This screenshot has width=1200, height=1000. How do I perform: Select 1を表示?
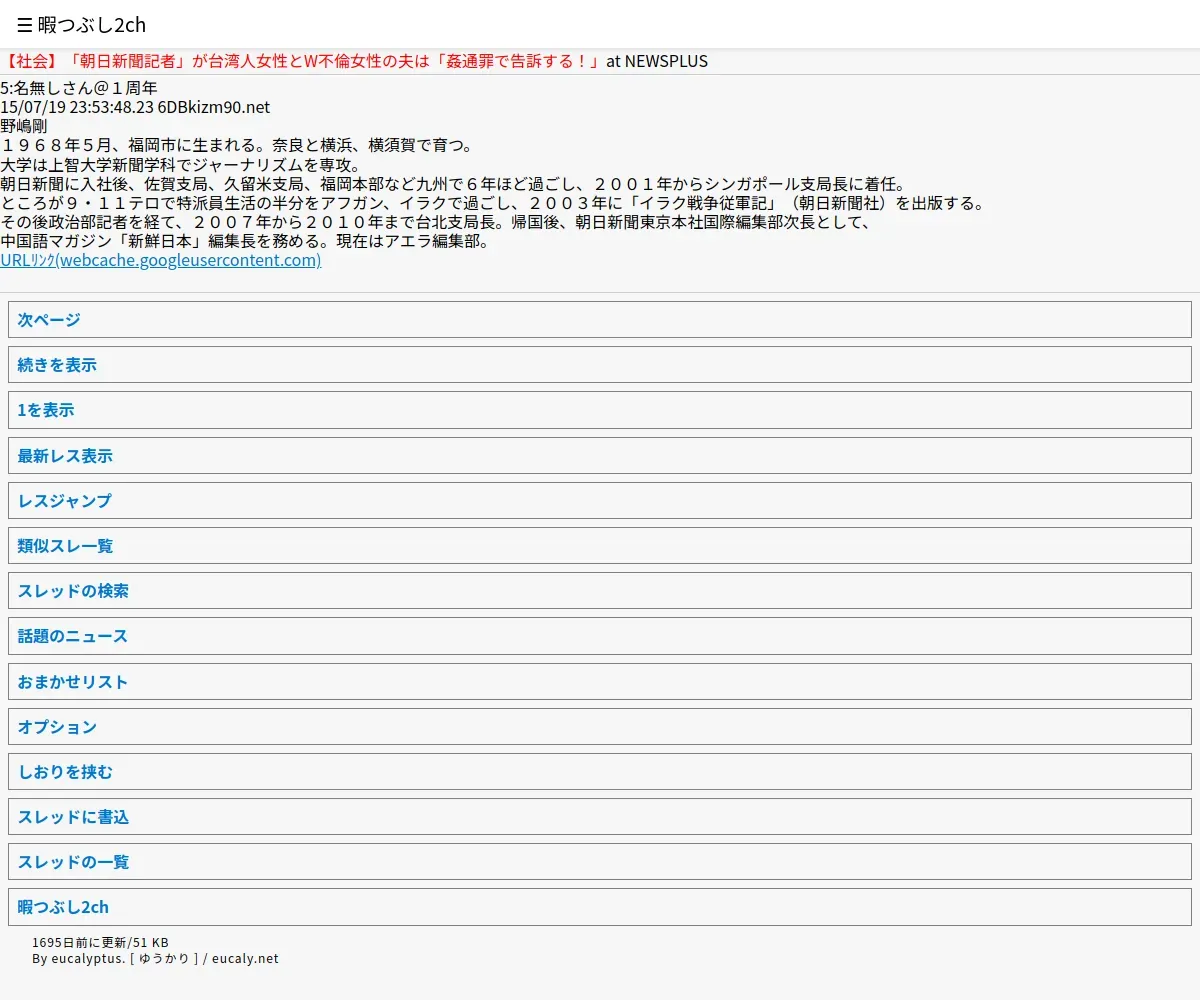(600, 410)
